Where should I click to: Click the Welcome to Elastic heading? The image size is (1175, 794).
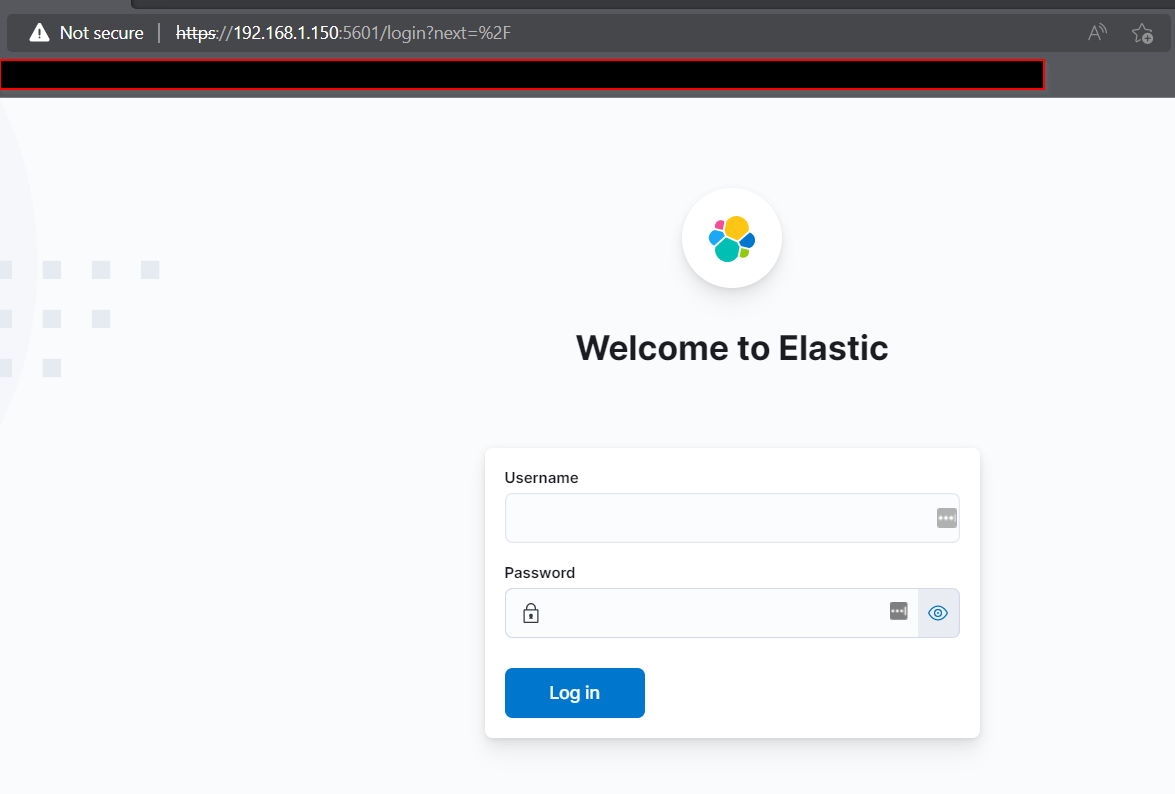[x=732, y=348]
